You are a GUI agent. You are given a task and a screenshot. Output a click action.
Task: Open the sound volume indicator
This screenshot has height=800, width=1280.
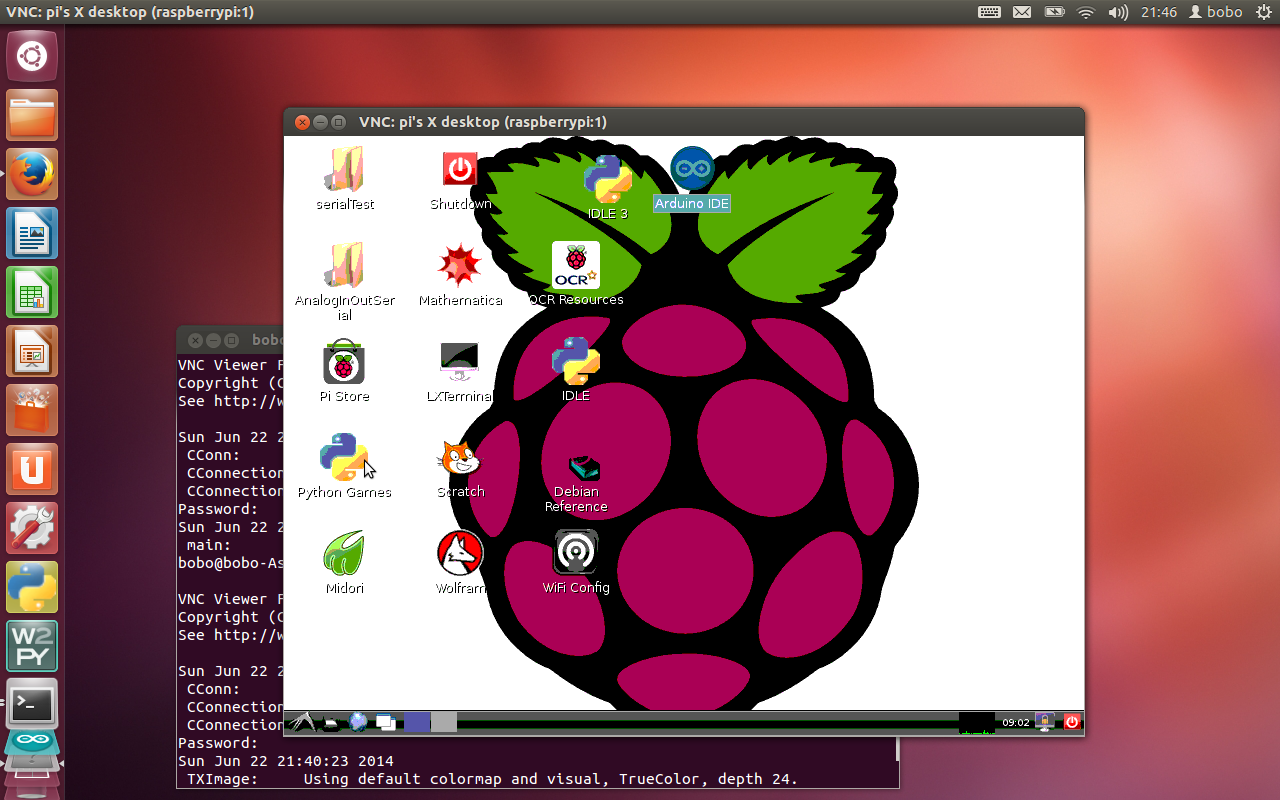click(1118, 12)
